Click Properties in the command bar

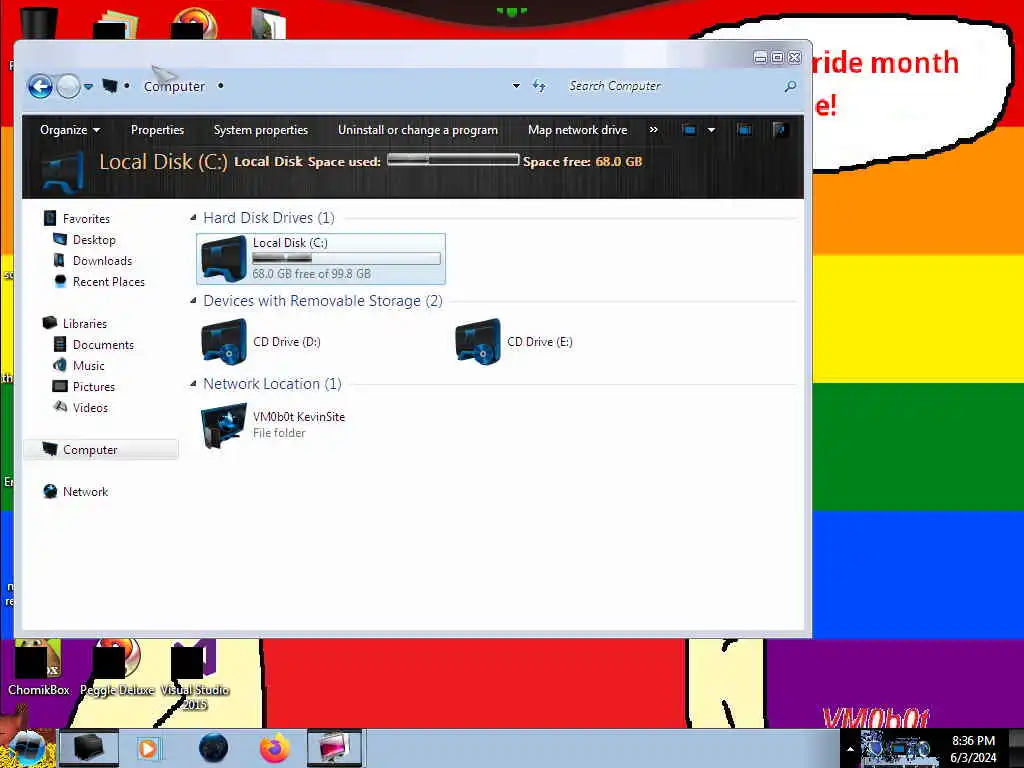(157, 130)
